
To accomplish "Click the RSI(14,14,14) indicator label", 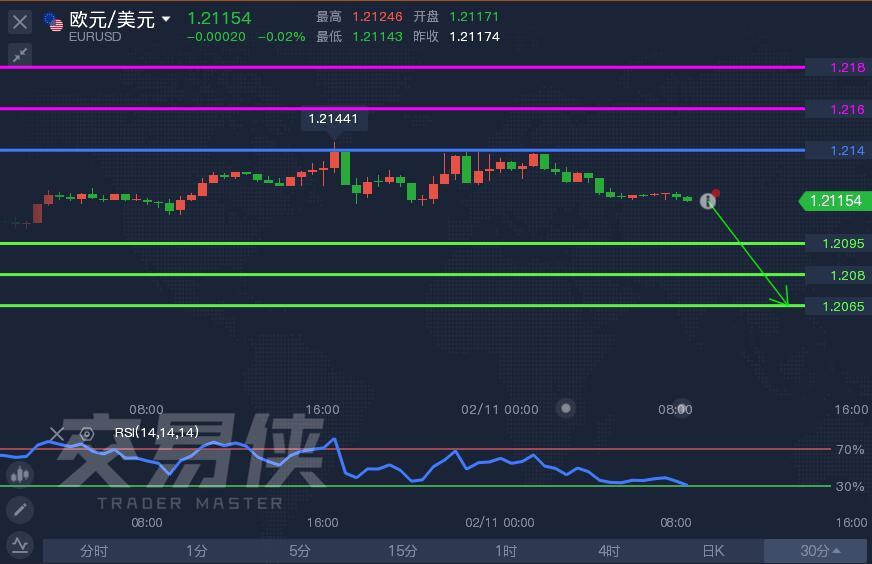I will pyautogui.click(x=156, y=432).
